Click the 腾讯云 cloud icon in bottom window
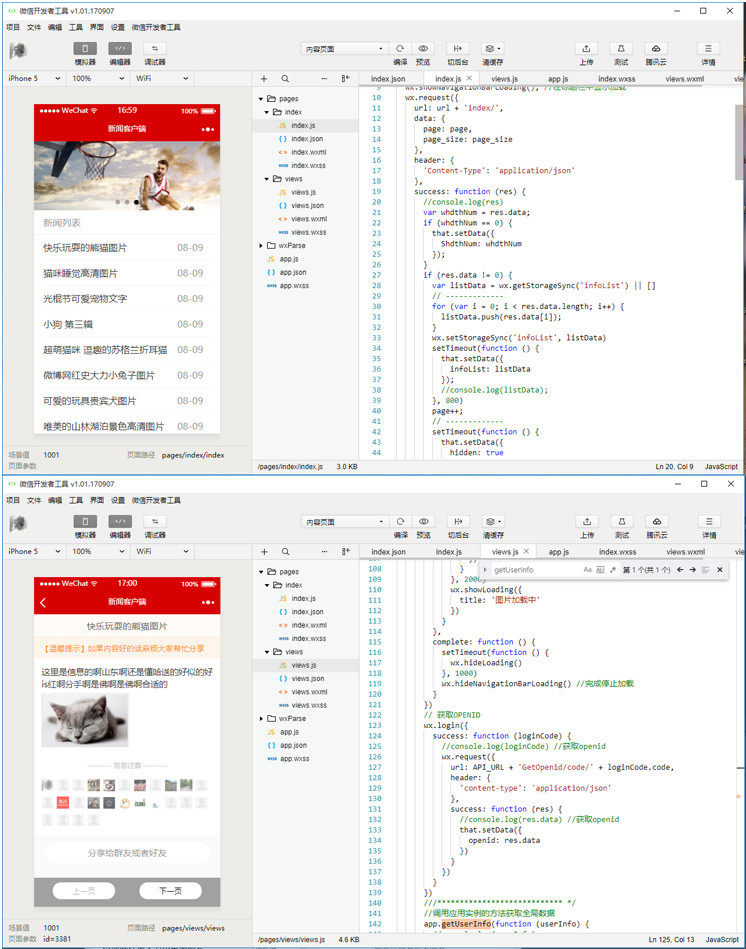The image size is (746, 949). [656, 521]
